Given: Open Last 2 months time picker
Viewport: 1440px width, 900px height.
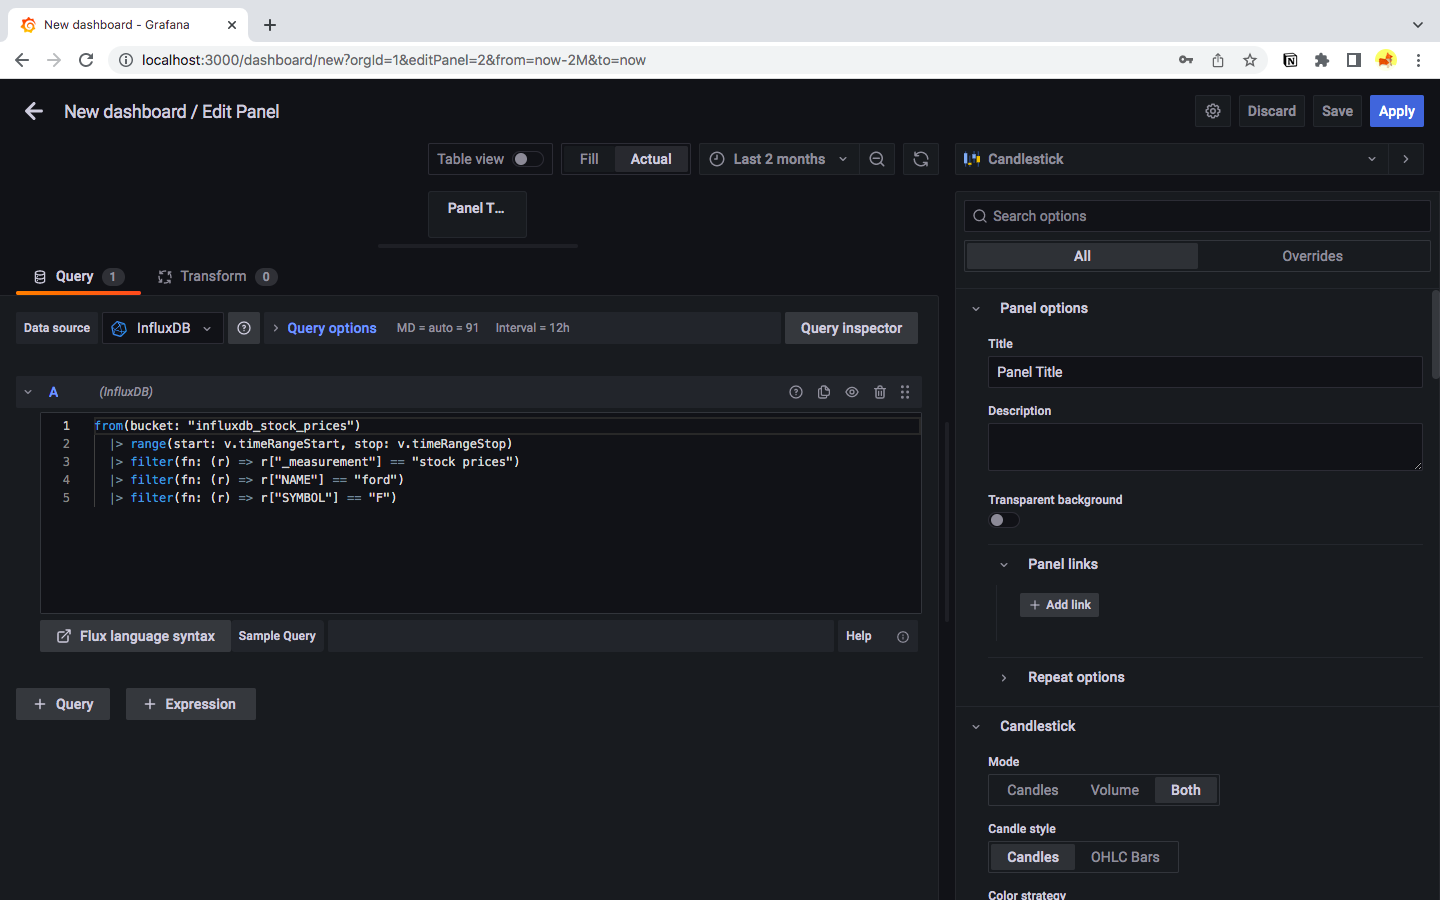Looking at the screenshot, I should click(779, 159).
